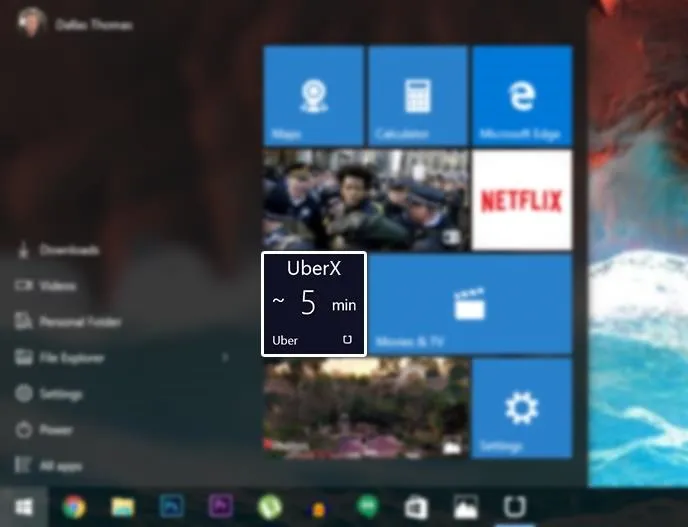Click the Windows Start button

[24, 507]
